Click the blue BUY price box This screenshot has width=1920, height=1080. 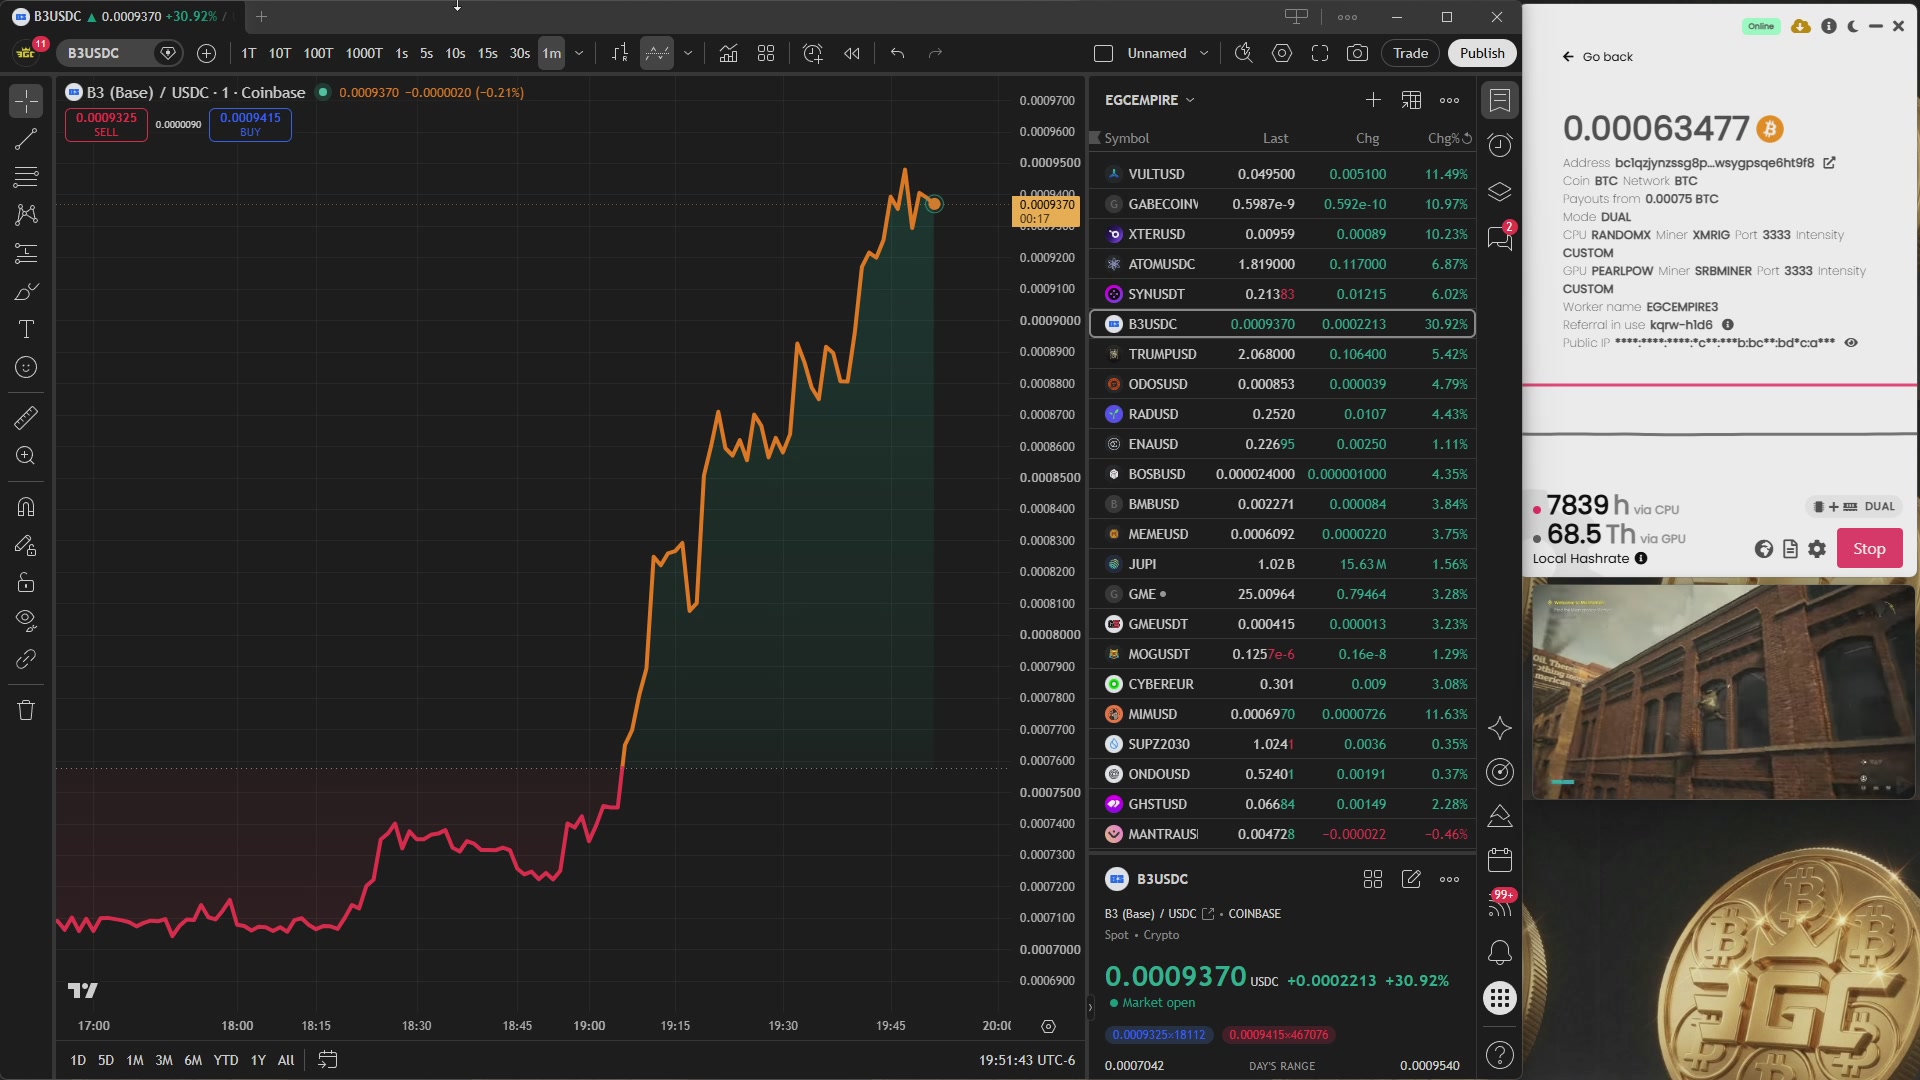click(x=250, y=124)
